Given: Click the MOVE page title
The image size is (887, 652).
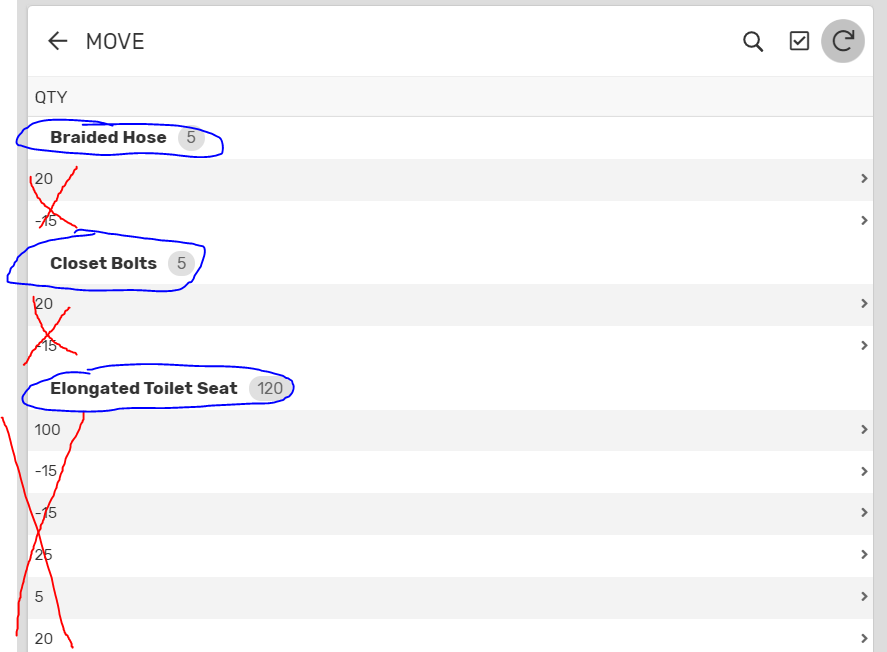Looking at the screenshot, I should (115, 41).
